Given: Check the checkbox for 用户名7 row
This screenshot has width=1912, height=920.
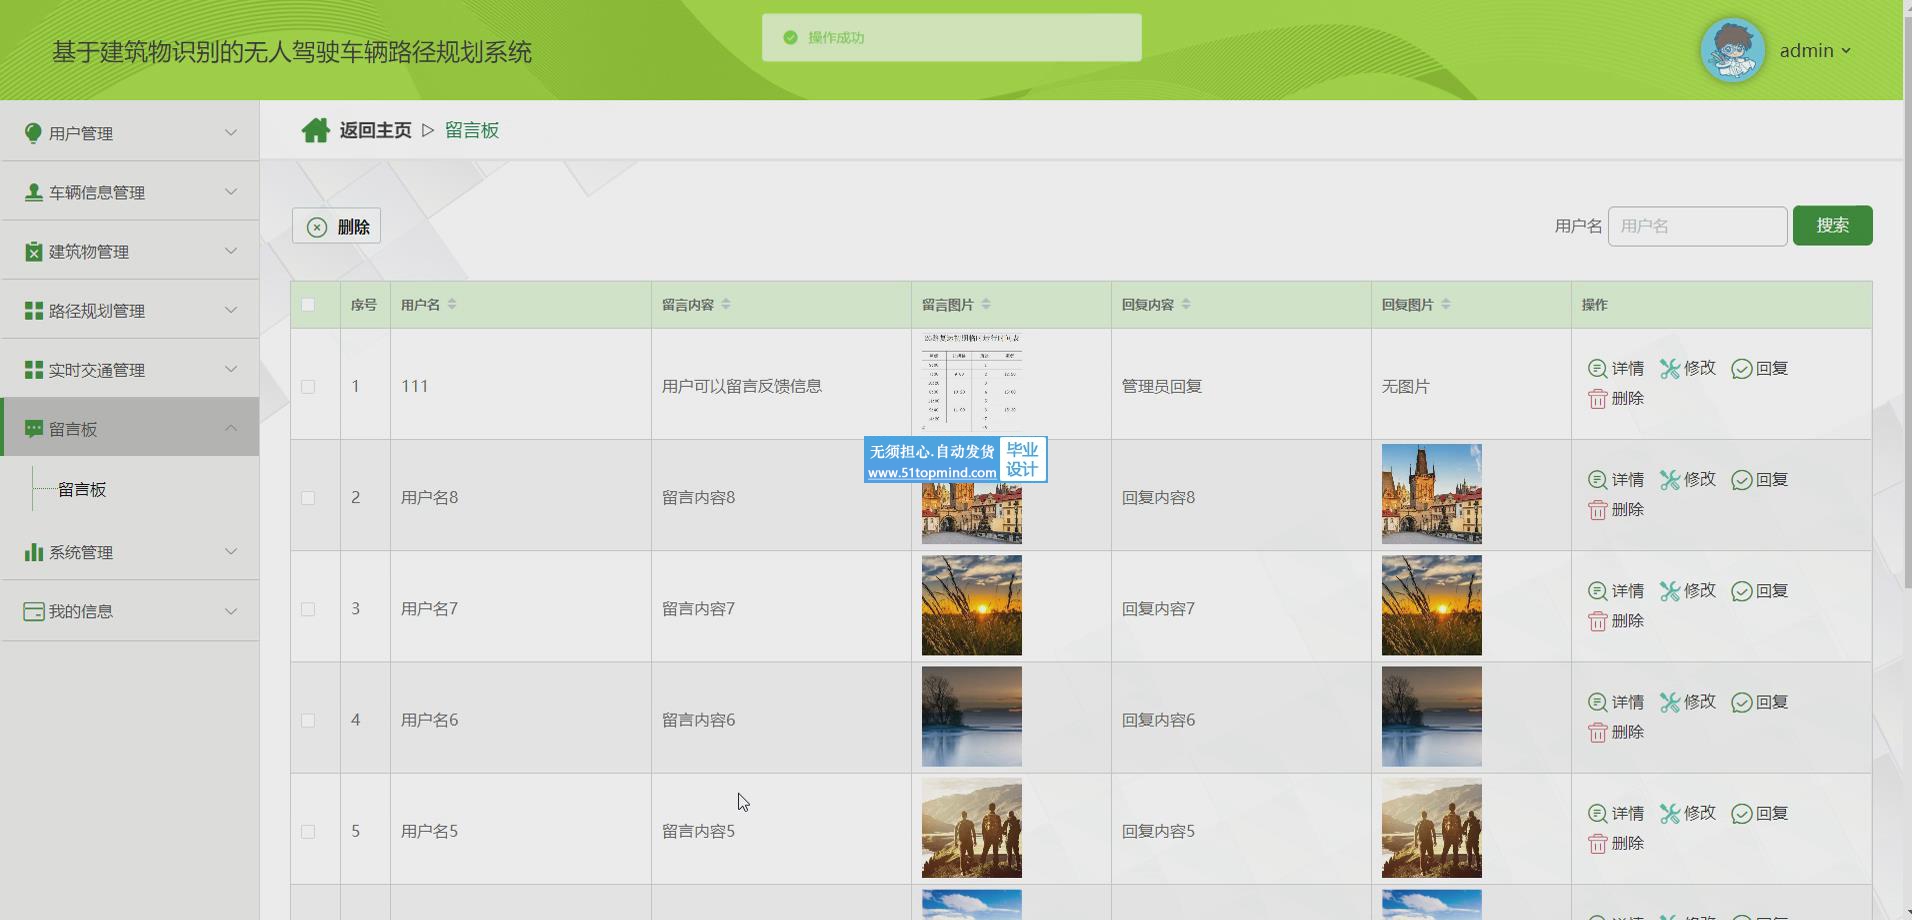Looking at the screenshot, I should click(308, 609).
